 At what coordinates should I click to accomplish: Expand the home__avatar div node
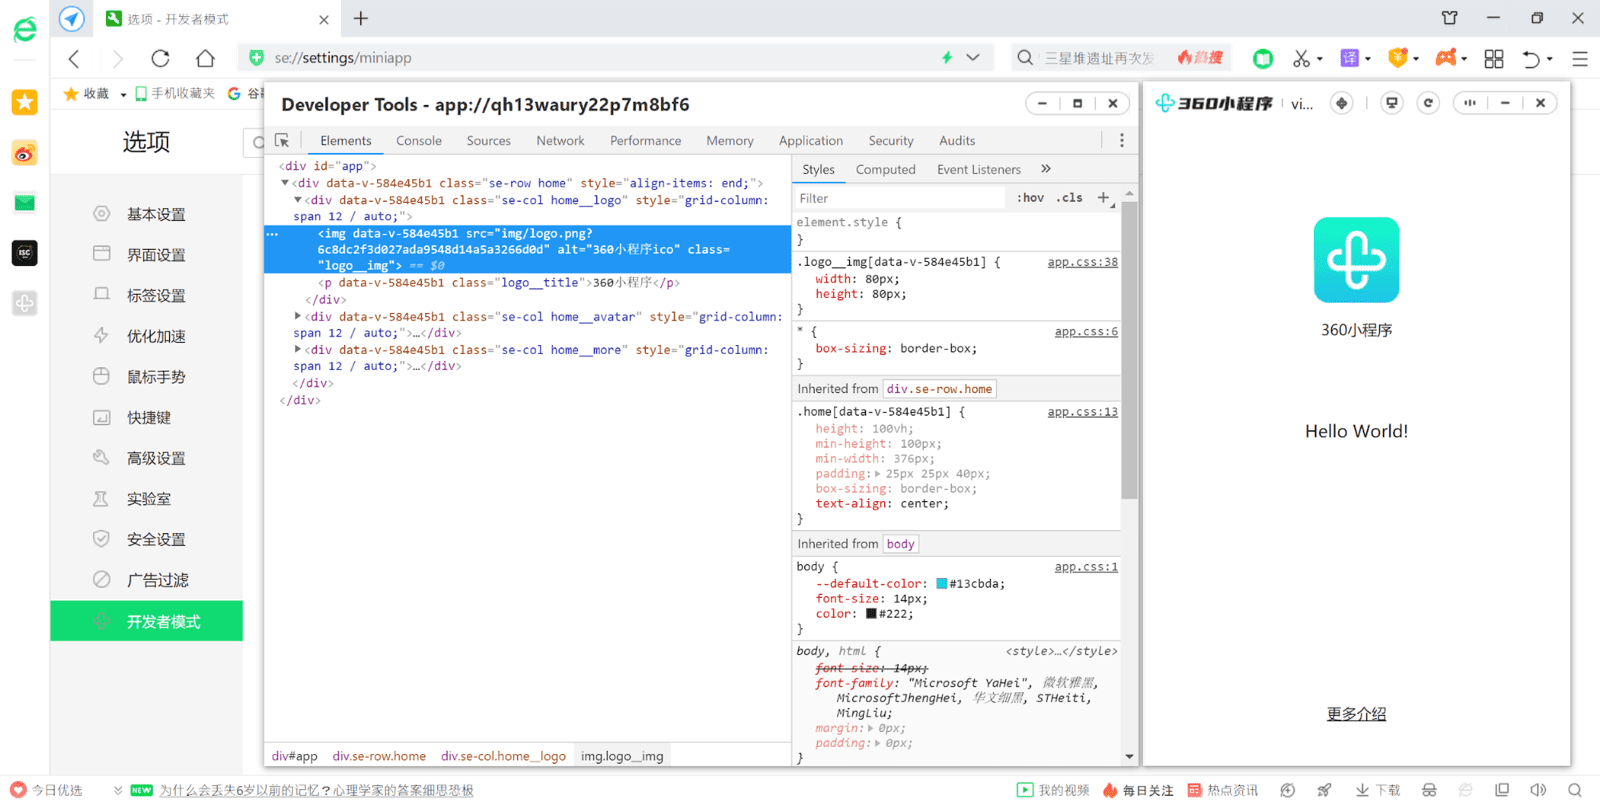click(x=298, y=316)
